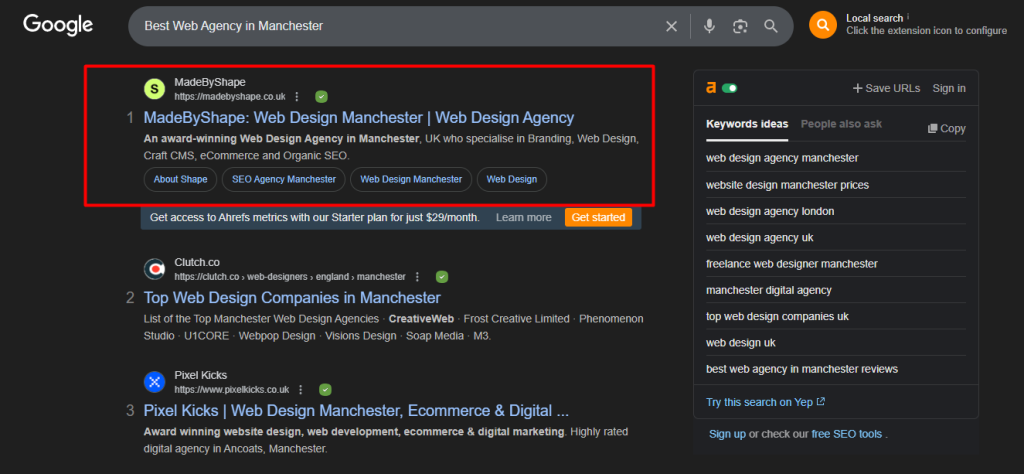1024x474 pixels.
Task: Open the three-dot menu for MadeByShape result
Action: pyautogui.click(x=297, y=97)
